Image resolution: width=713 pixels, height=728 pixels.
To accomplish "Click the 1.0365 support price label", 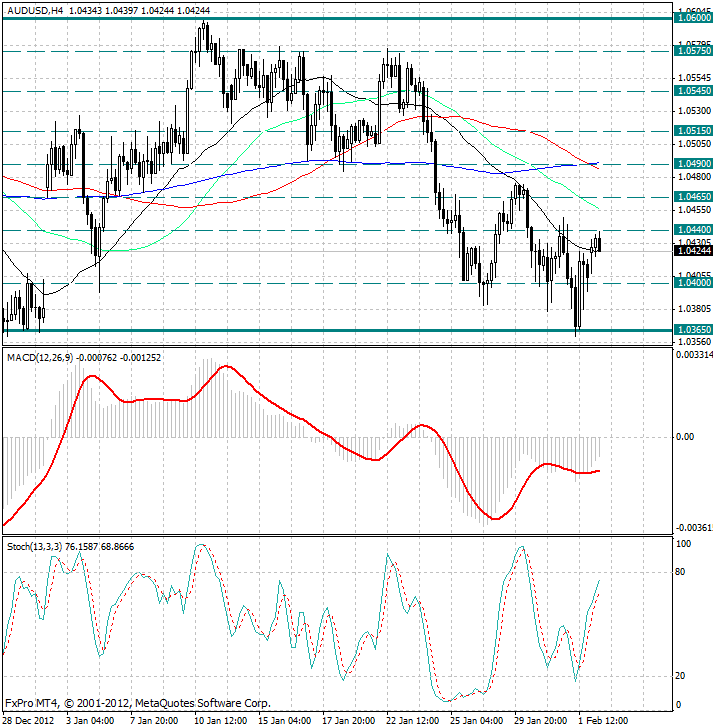I will click(x=693, y=329).
